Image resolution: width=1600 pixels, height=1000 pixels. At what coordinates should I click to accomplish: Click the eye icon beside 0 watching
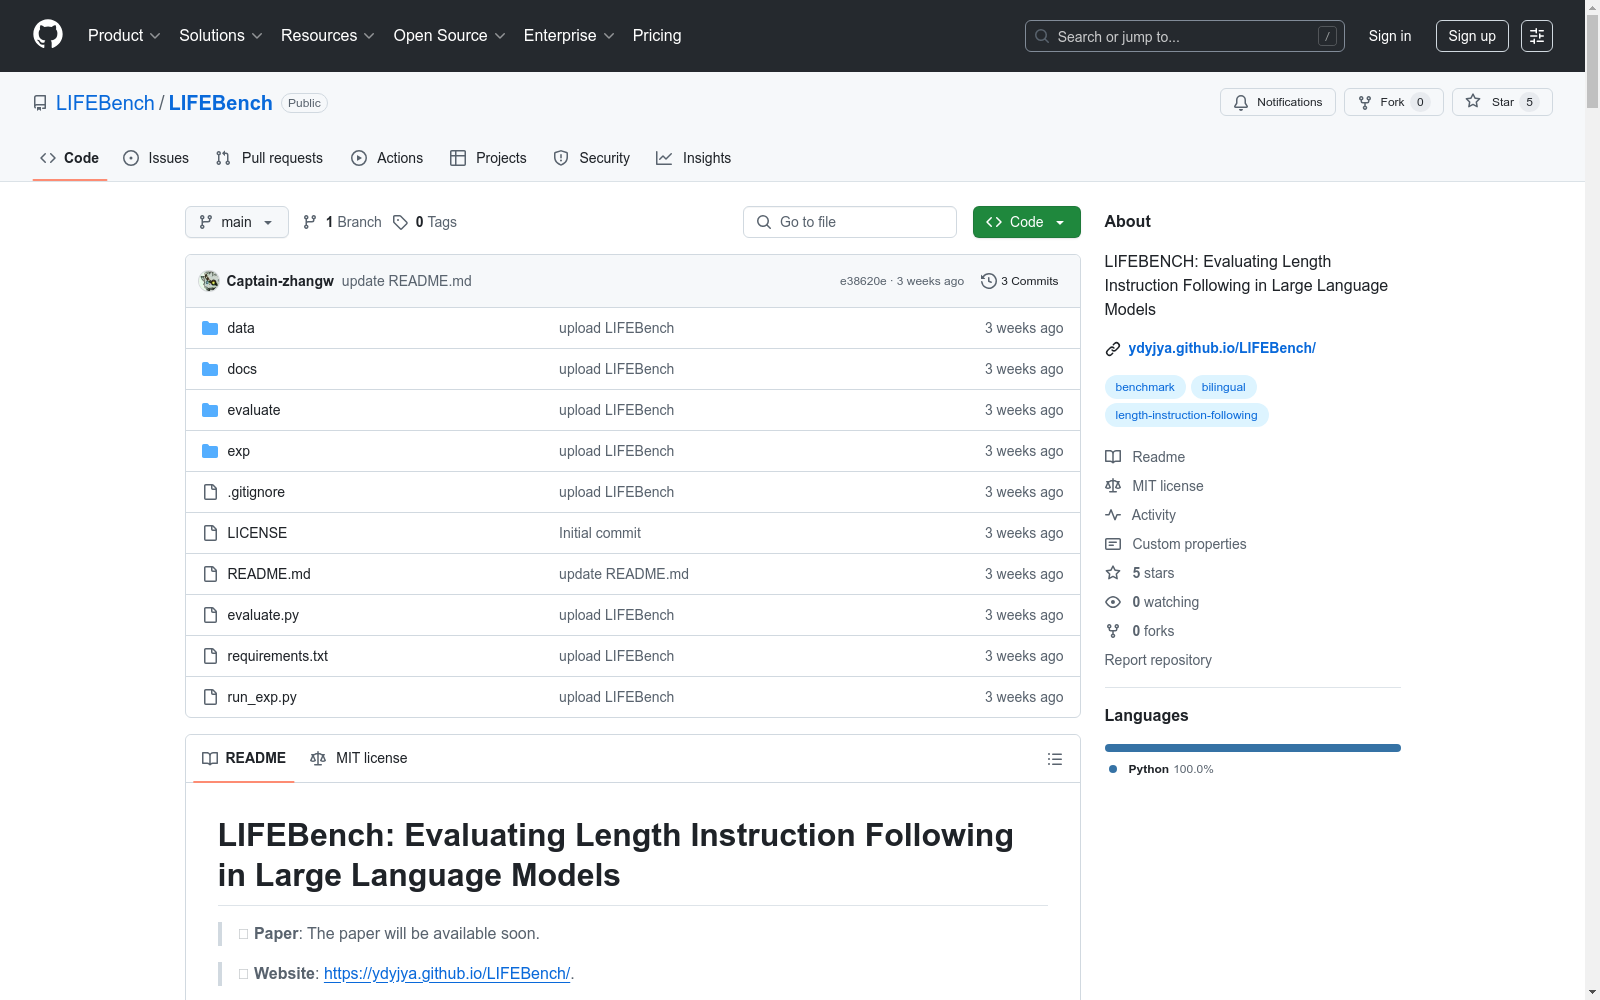tap(1113, 602)
